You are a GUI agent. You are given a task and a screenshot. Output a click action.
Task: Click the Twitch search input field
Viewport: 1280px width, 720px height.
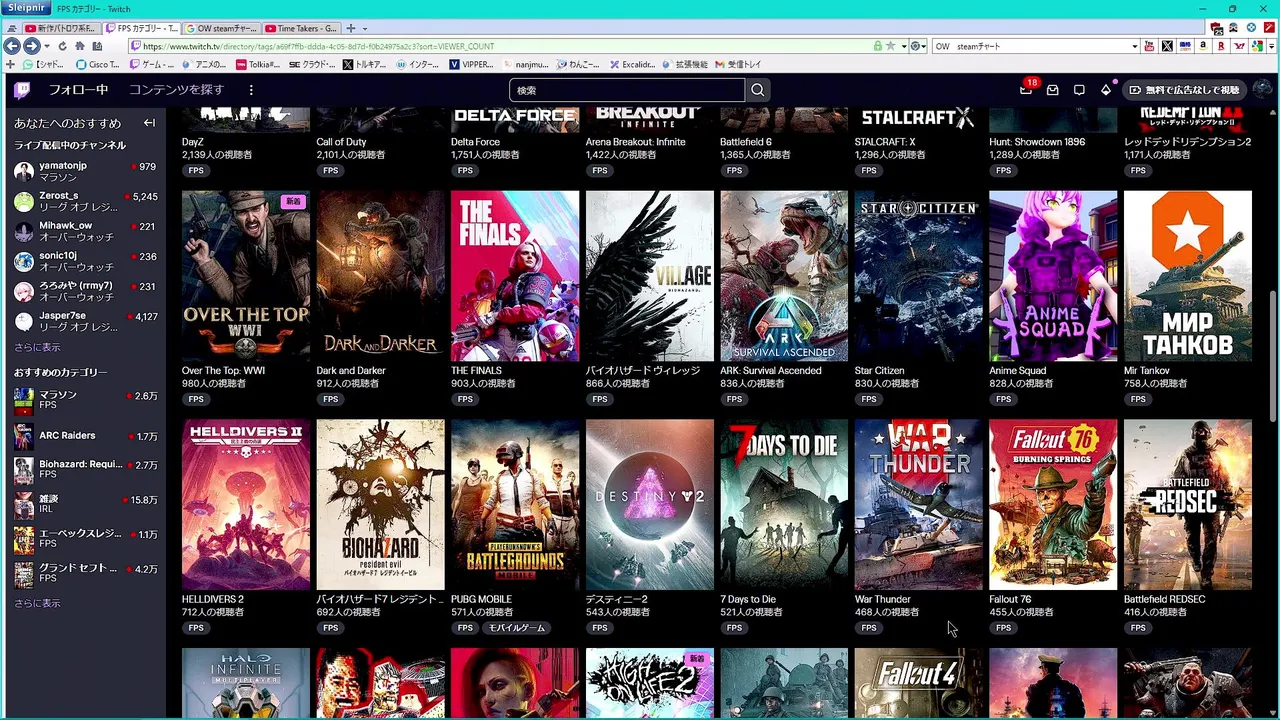tap(627, 90)
